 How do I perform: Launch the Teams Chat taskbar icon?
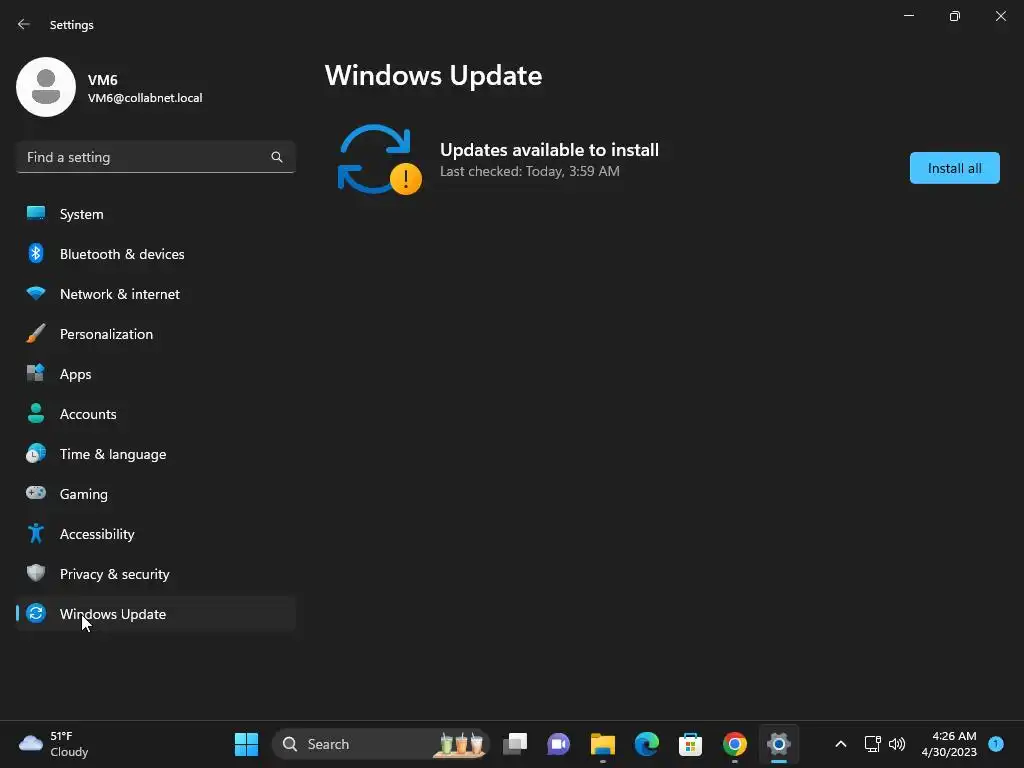558,744
